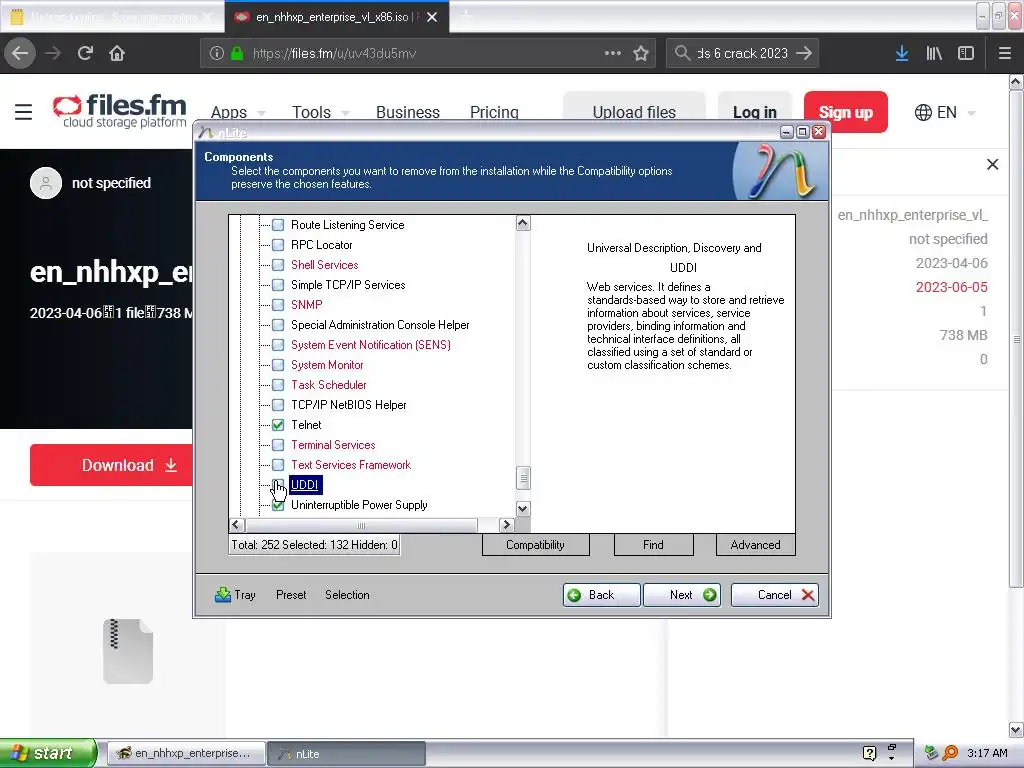
Task: Click the component list scroll up arrow
Action: click(523, 223)
